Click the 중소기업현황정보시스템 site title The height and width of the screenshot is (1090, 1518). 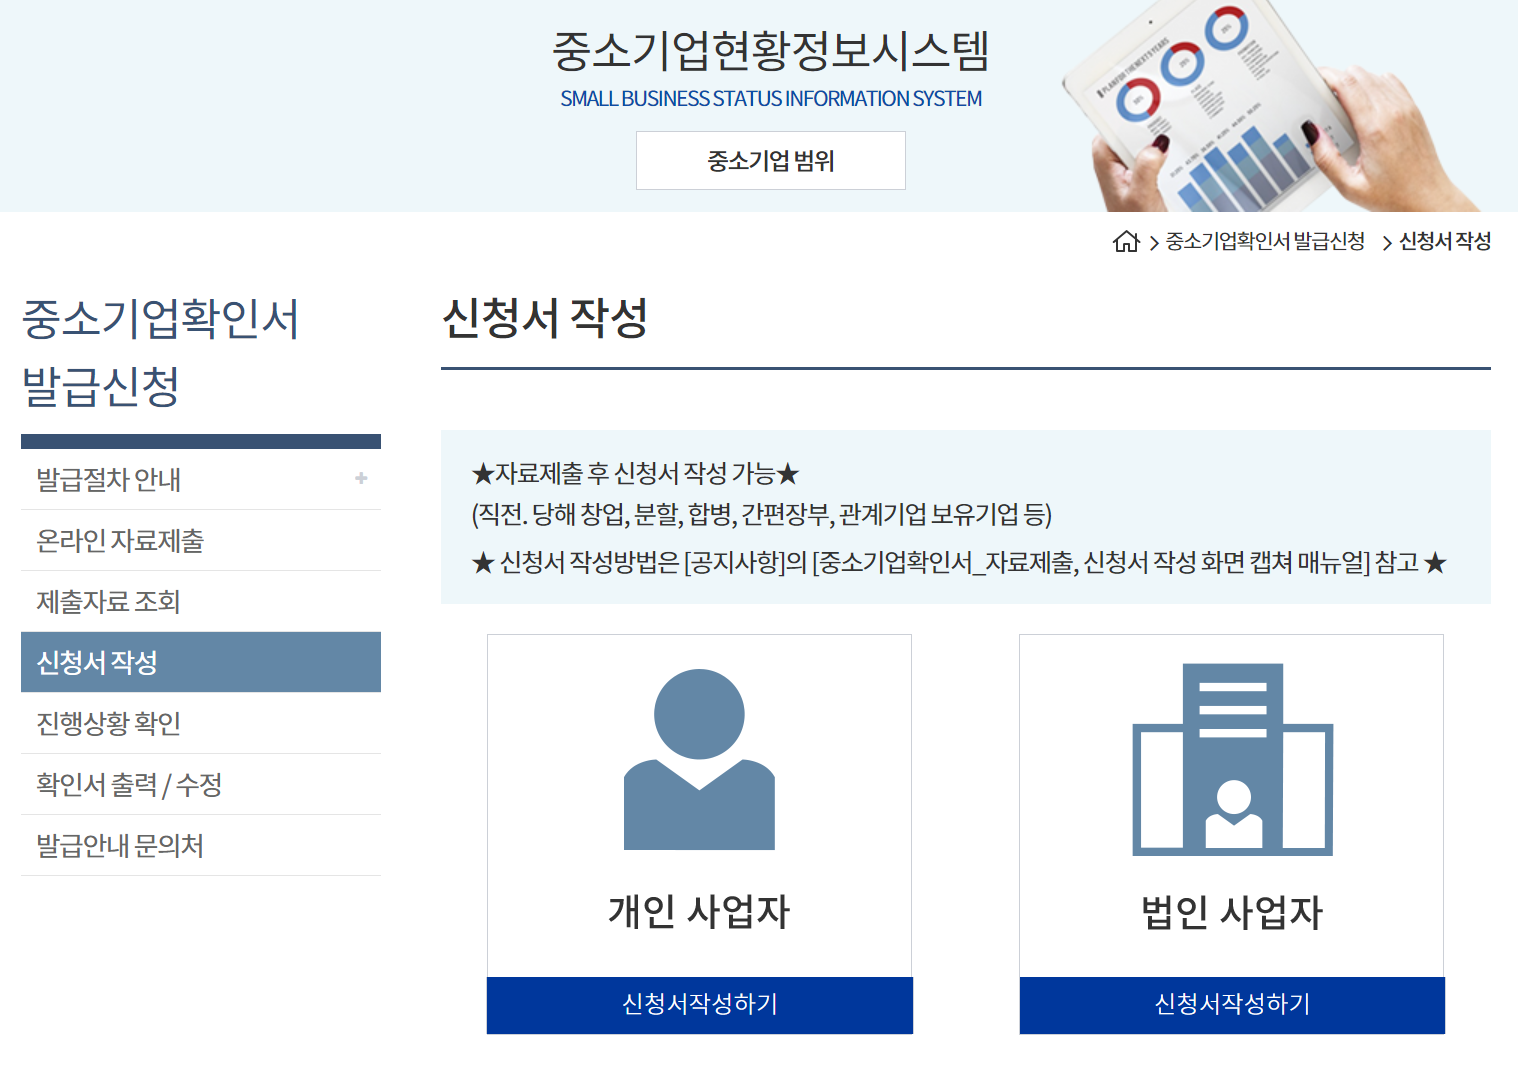coord(771,51)
